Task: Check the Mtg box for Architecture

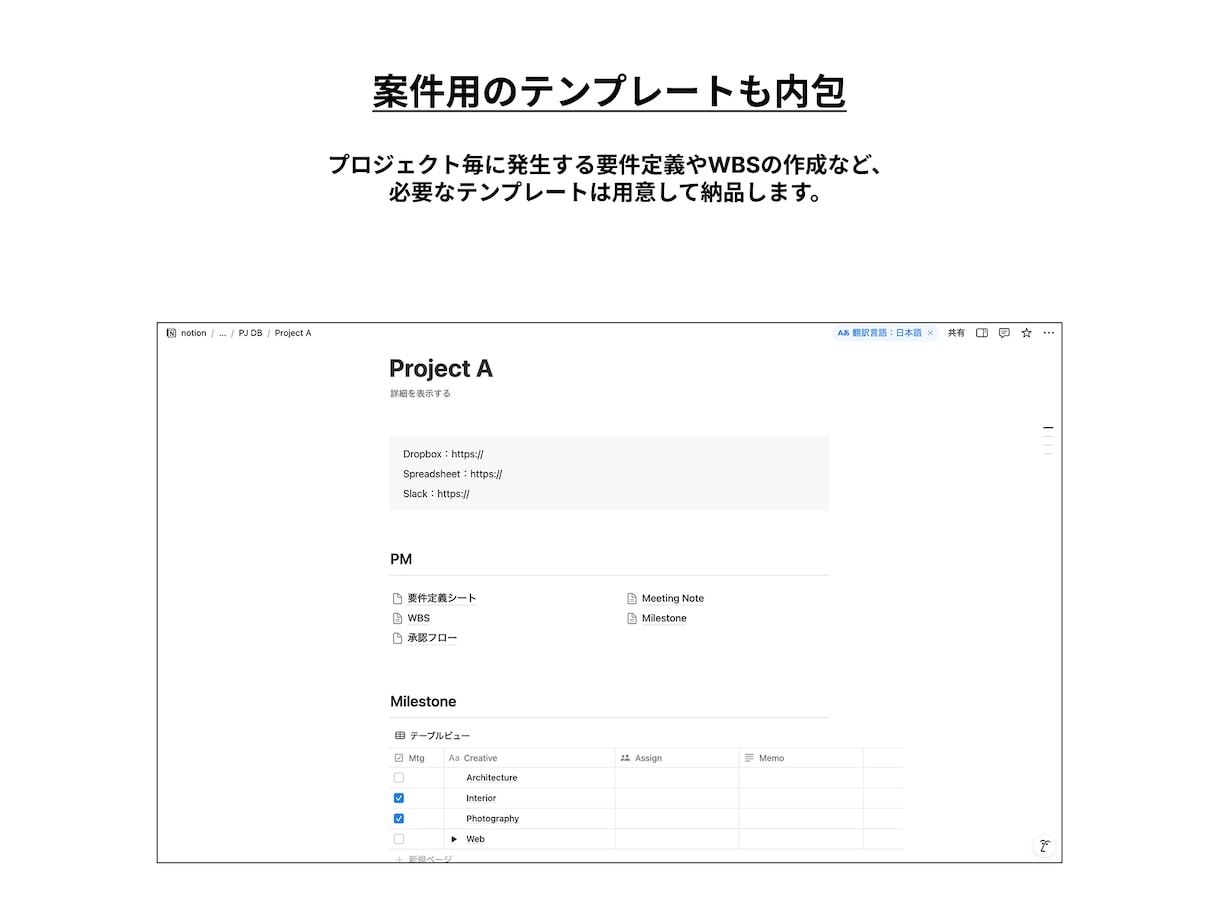Action: tap(399, 778)
